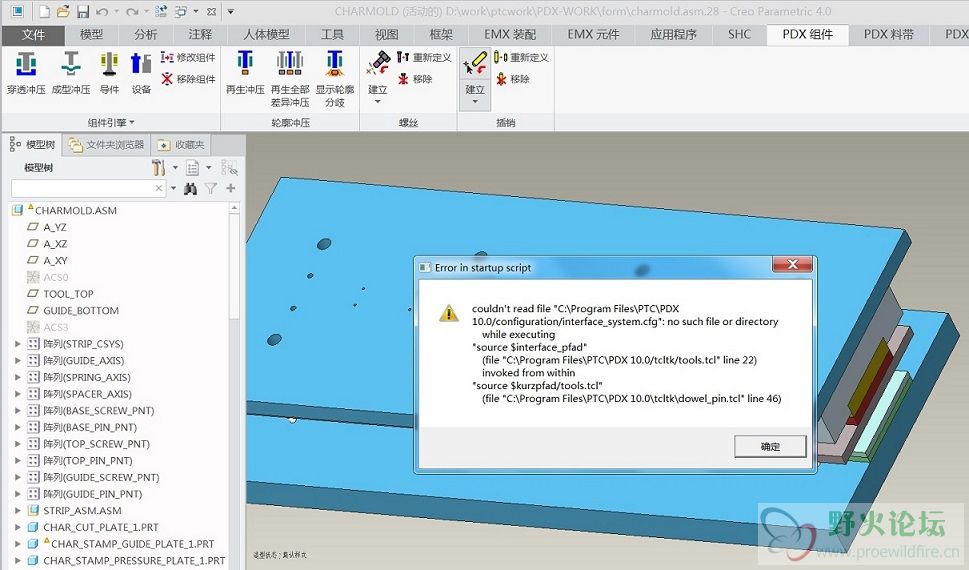The image size is (969, 570).
Task: Click 确定 OK in the error dialog
Action: point(770,446)
